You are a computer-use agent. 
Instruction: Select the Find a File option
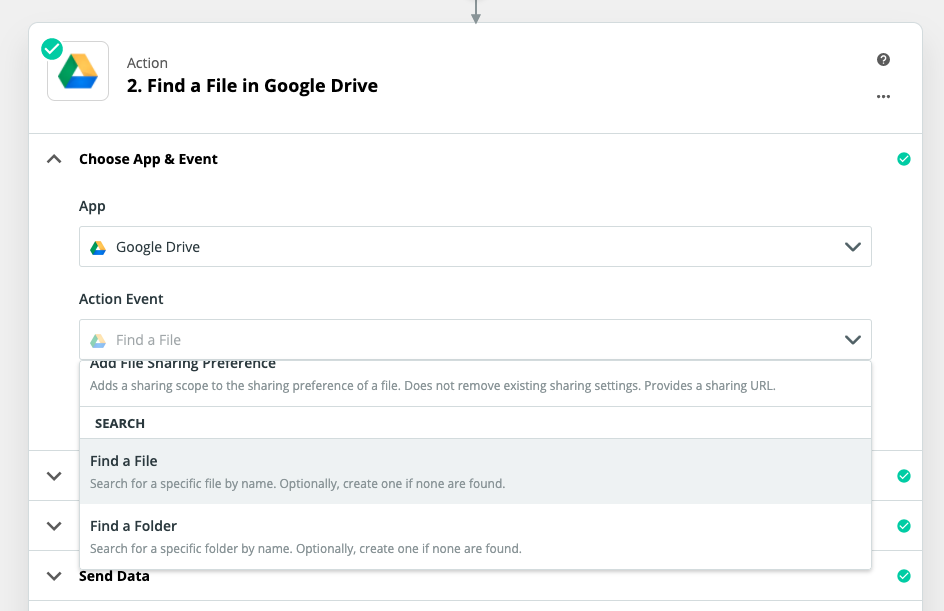pos(475,471)
